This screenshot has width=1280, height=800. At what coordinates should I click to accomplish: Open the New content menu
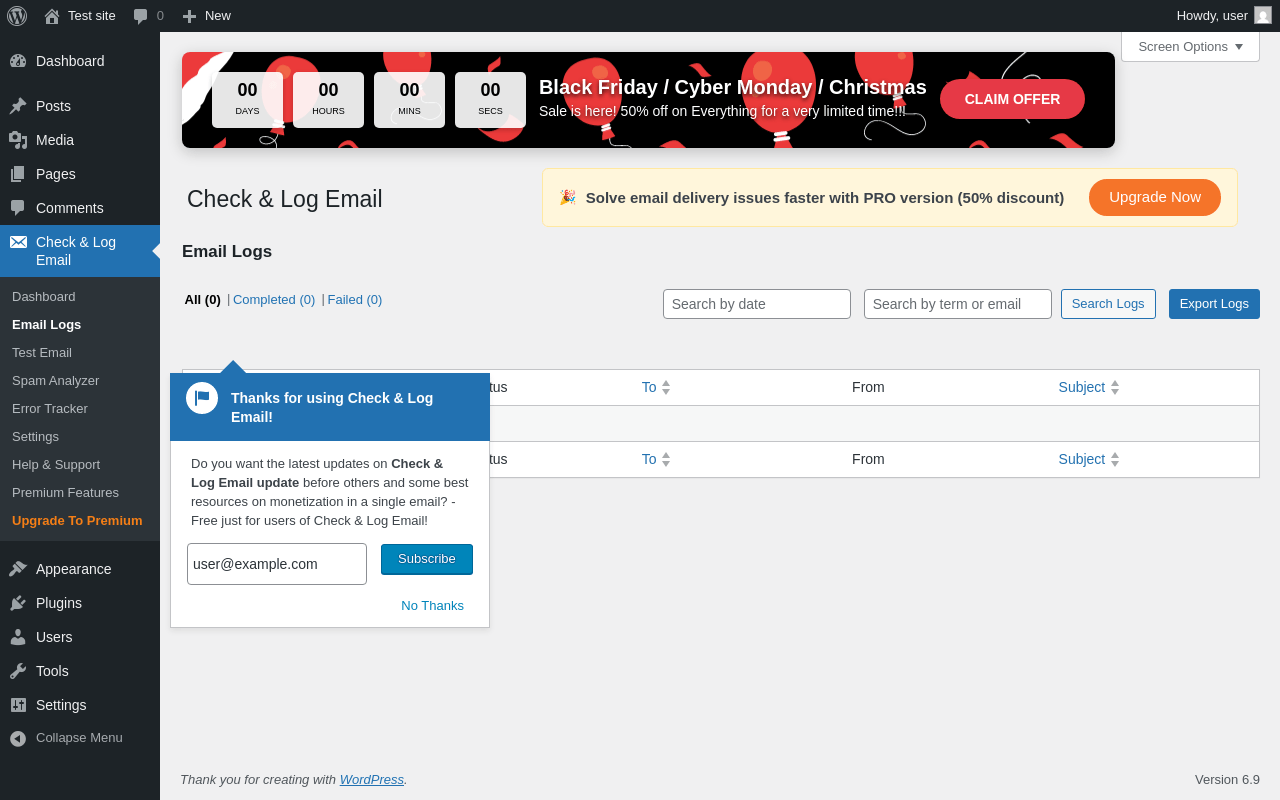[x=207, y=16]
